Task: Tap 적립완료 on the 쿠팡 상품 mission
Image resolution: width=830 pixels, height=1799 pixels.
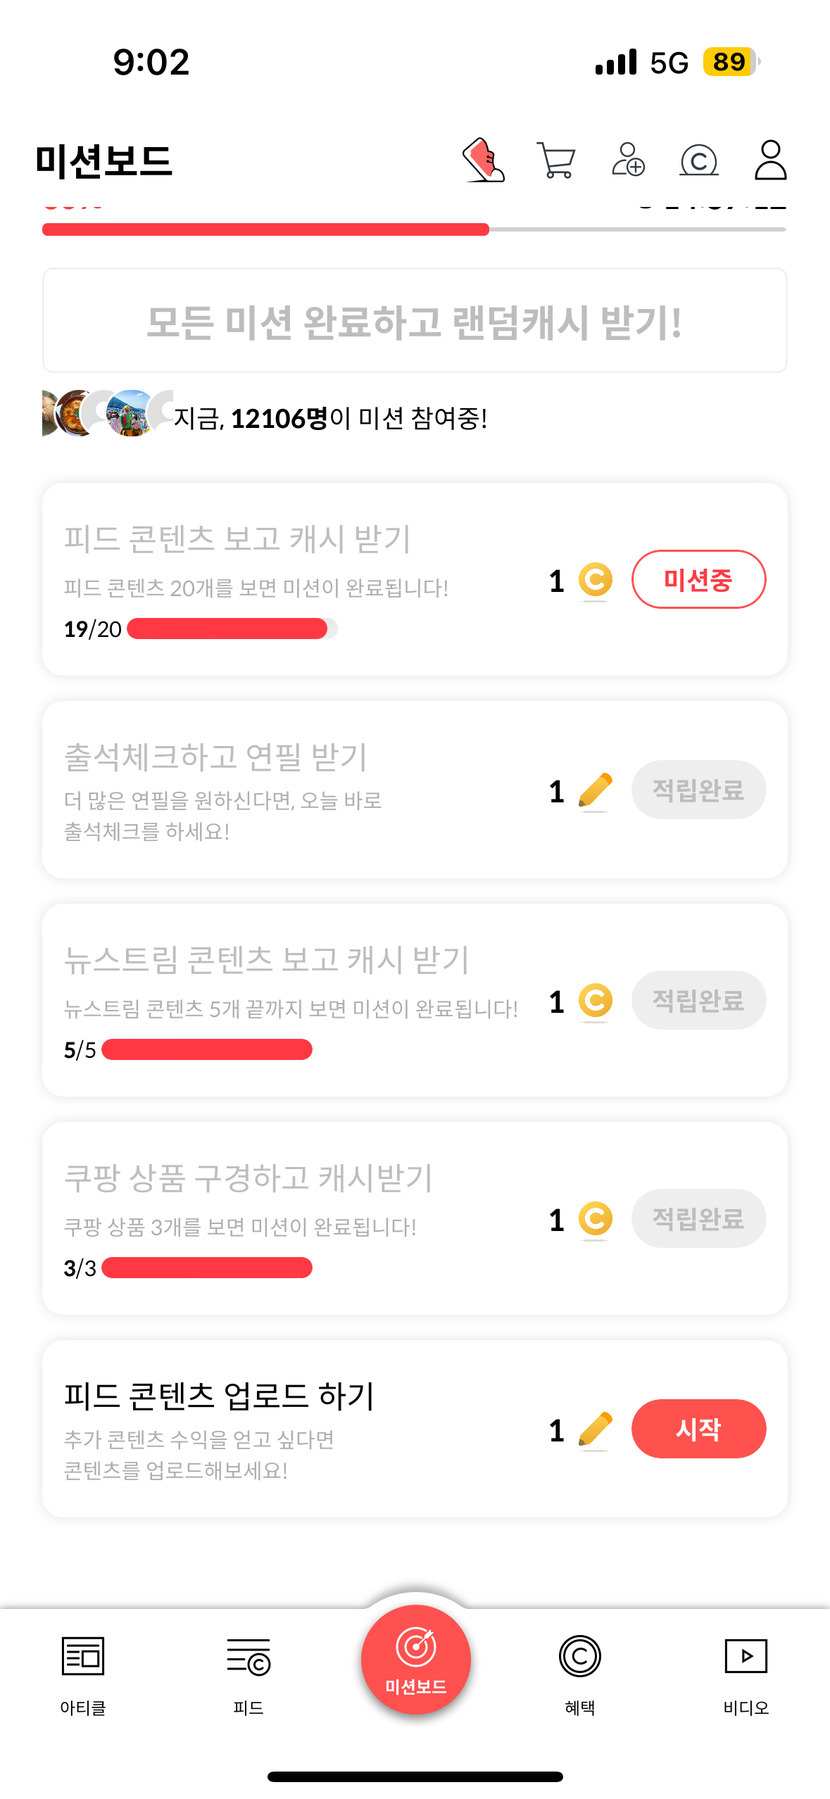Action: (x=698, y=1219)
